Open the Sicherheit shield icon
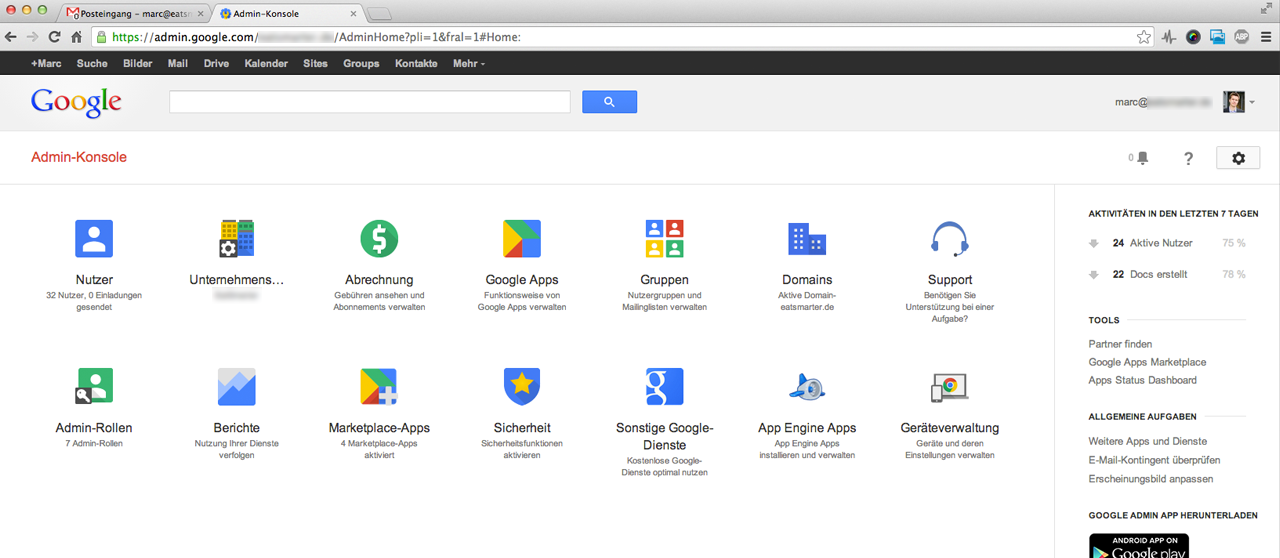This screenshot has width=1280, height=558. [522, 386]
